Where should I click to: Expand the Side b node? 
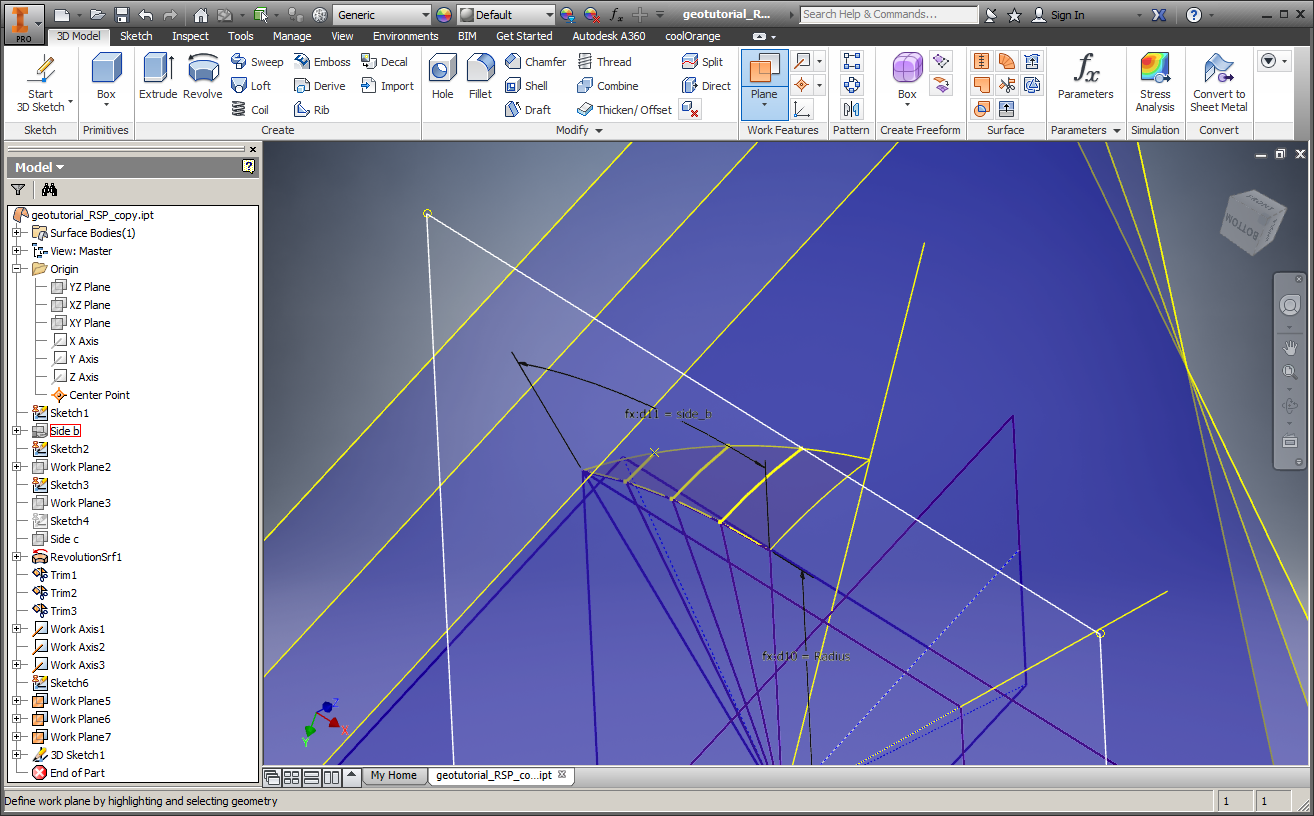pos(16,431)
